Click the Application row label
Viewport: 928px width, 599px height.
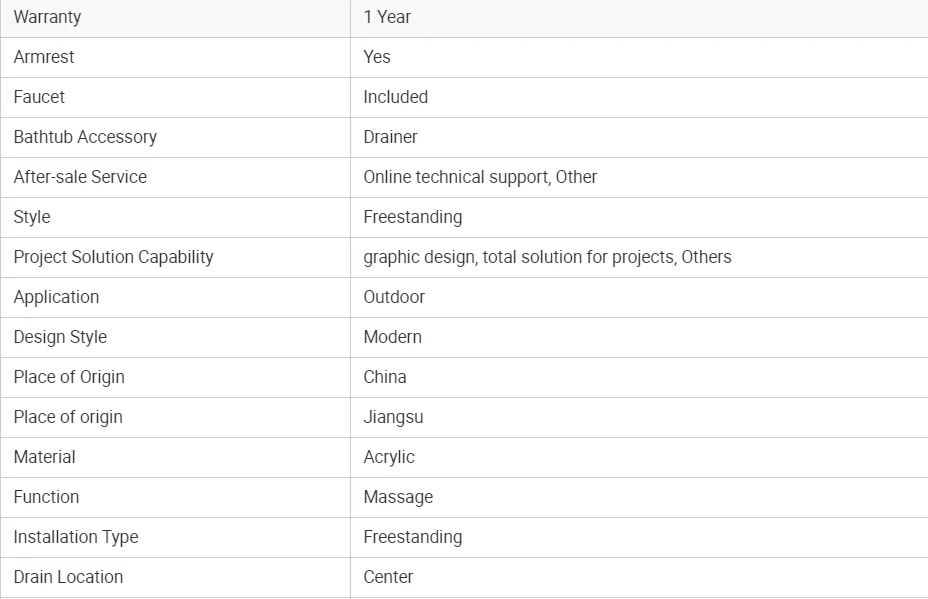(x=56, y=297)
